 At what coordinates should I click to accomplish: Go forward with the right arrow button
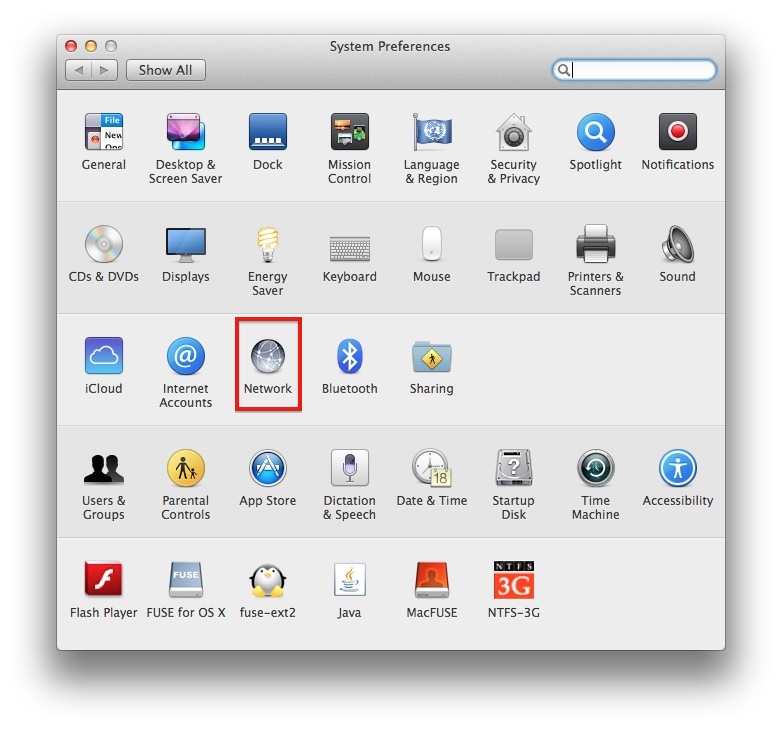(104, 70)
